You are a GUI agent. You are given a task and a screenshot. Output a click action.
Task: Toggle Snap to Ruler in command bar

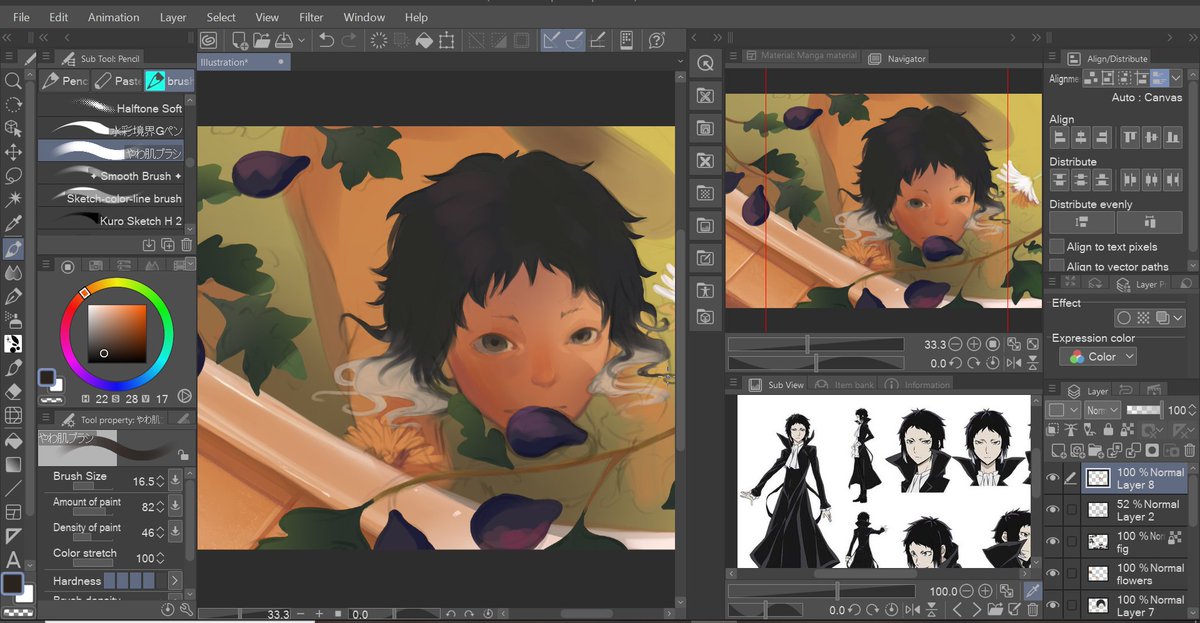click(551, 40)
